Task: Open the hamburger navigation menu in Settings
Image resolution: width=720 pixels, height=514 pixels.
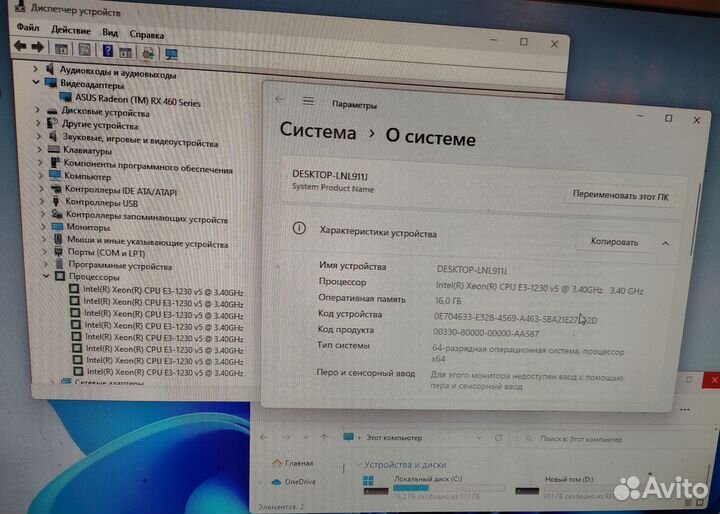Action: (308, 102)
